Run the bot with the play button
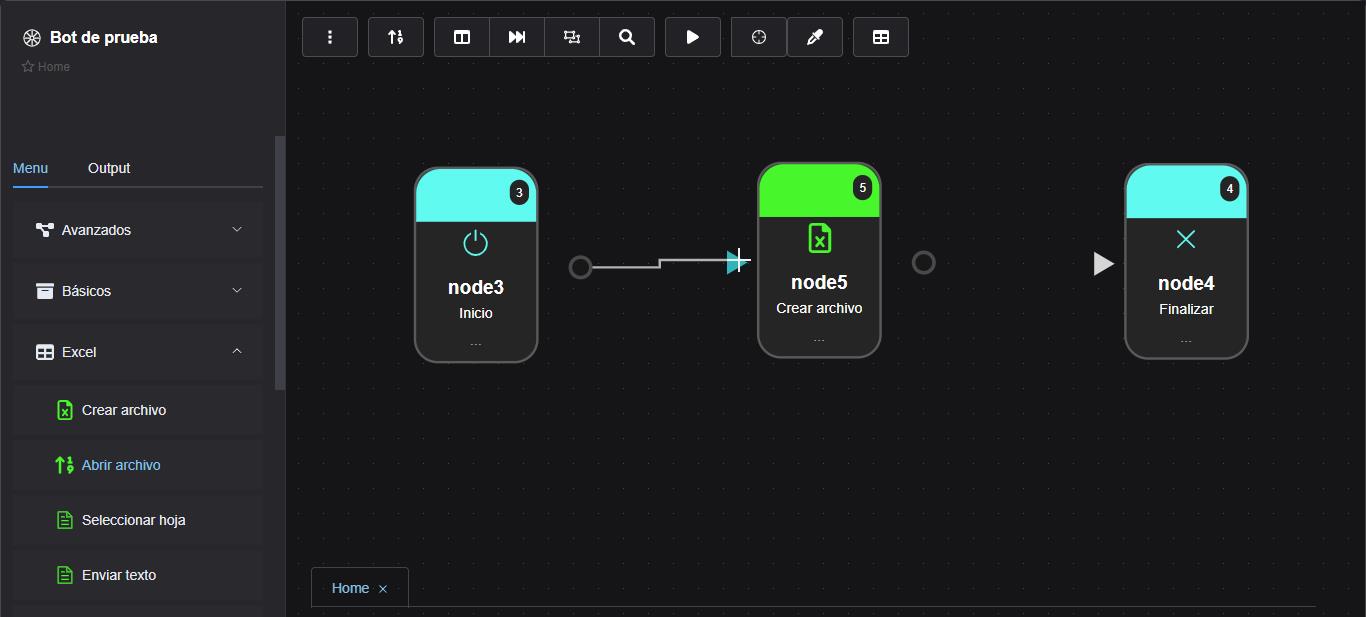Image resolution: width=1366 pixels, height=617 pixels. coord(693,37)
